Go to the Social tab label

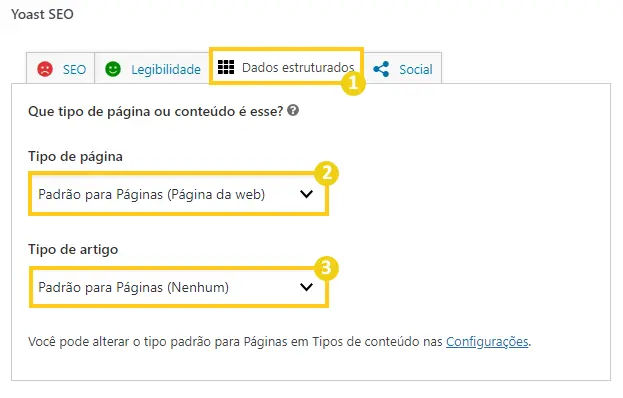point(416,70)
